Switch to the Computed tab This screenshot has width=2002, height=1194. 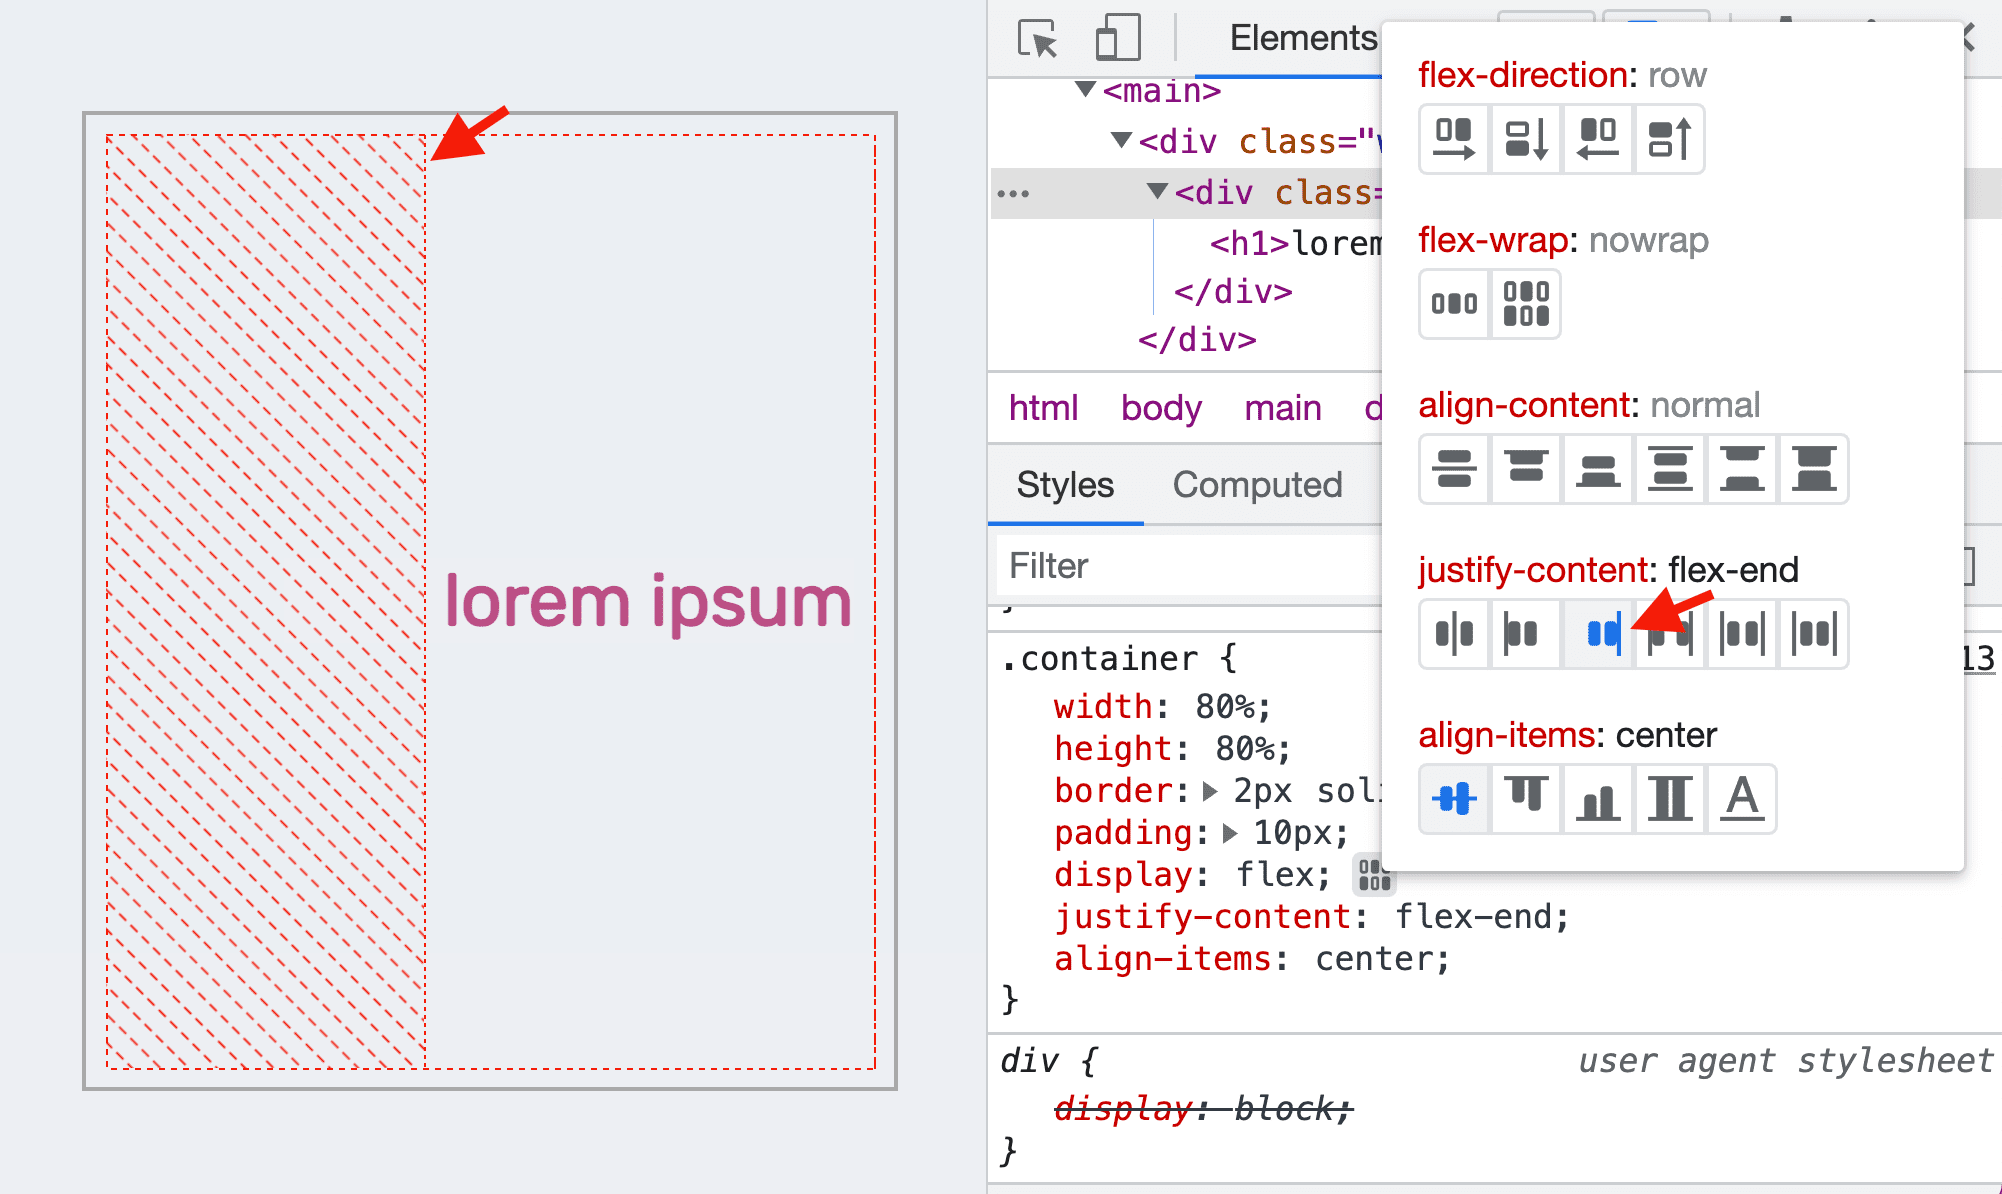[1256, 483]
